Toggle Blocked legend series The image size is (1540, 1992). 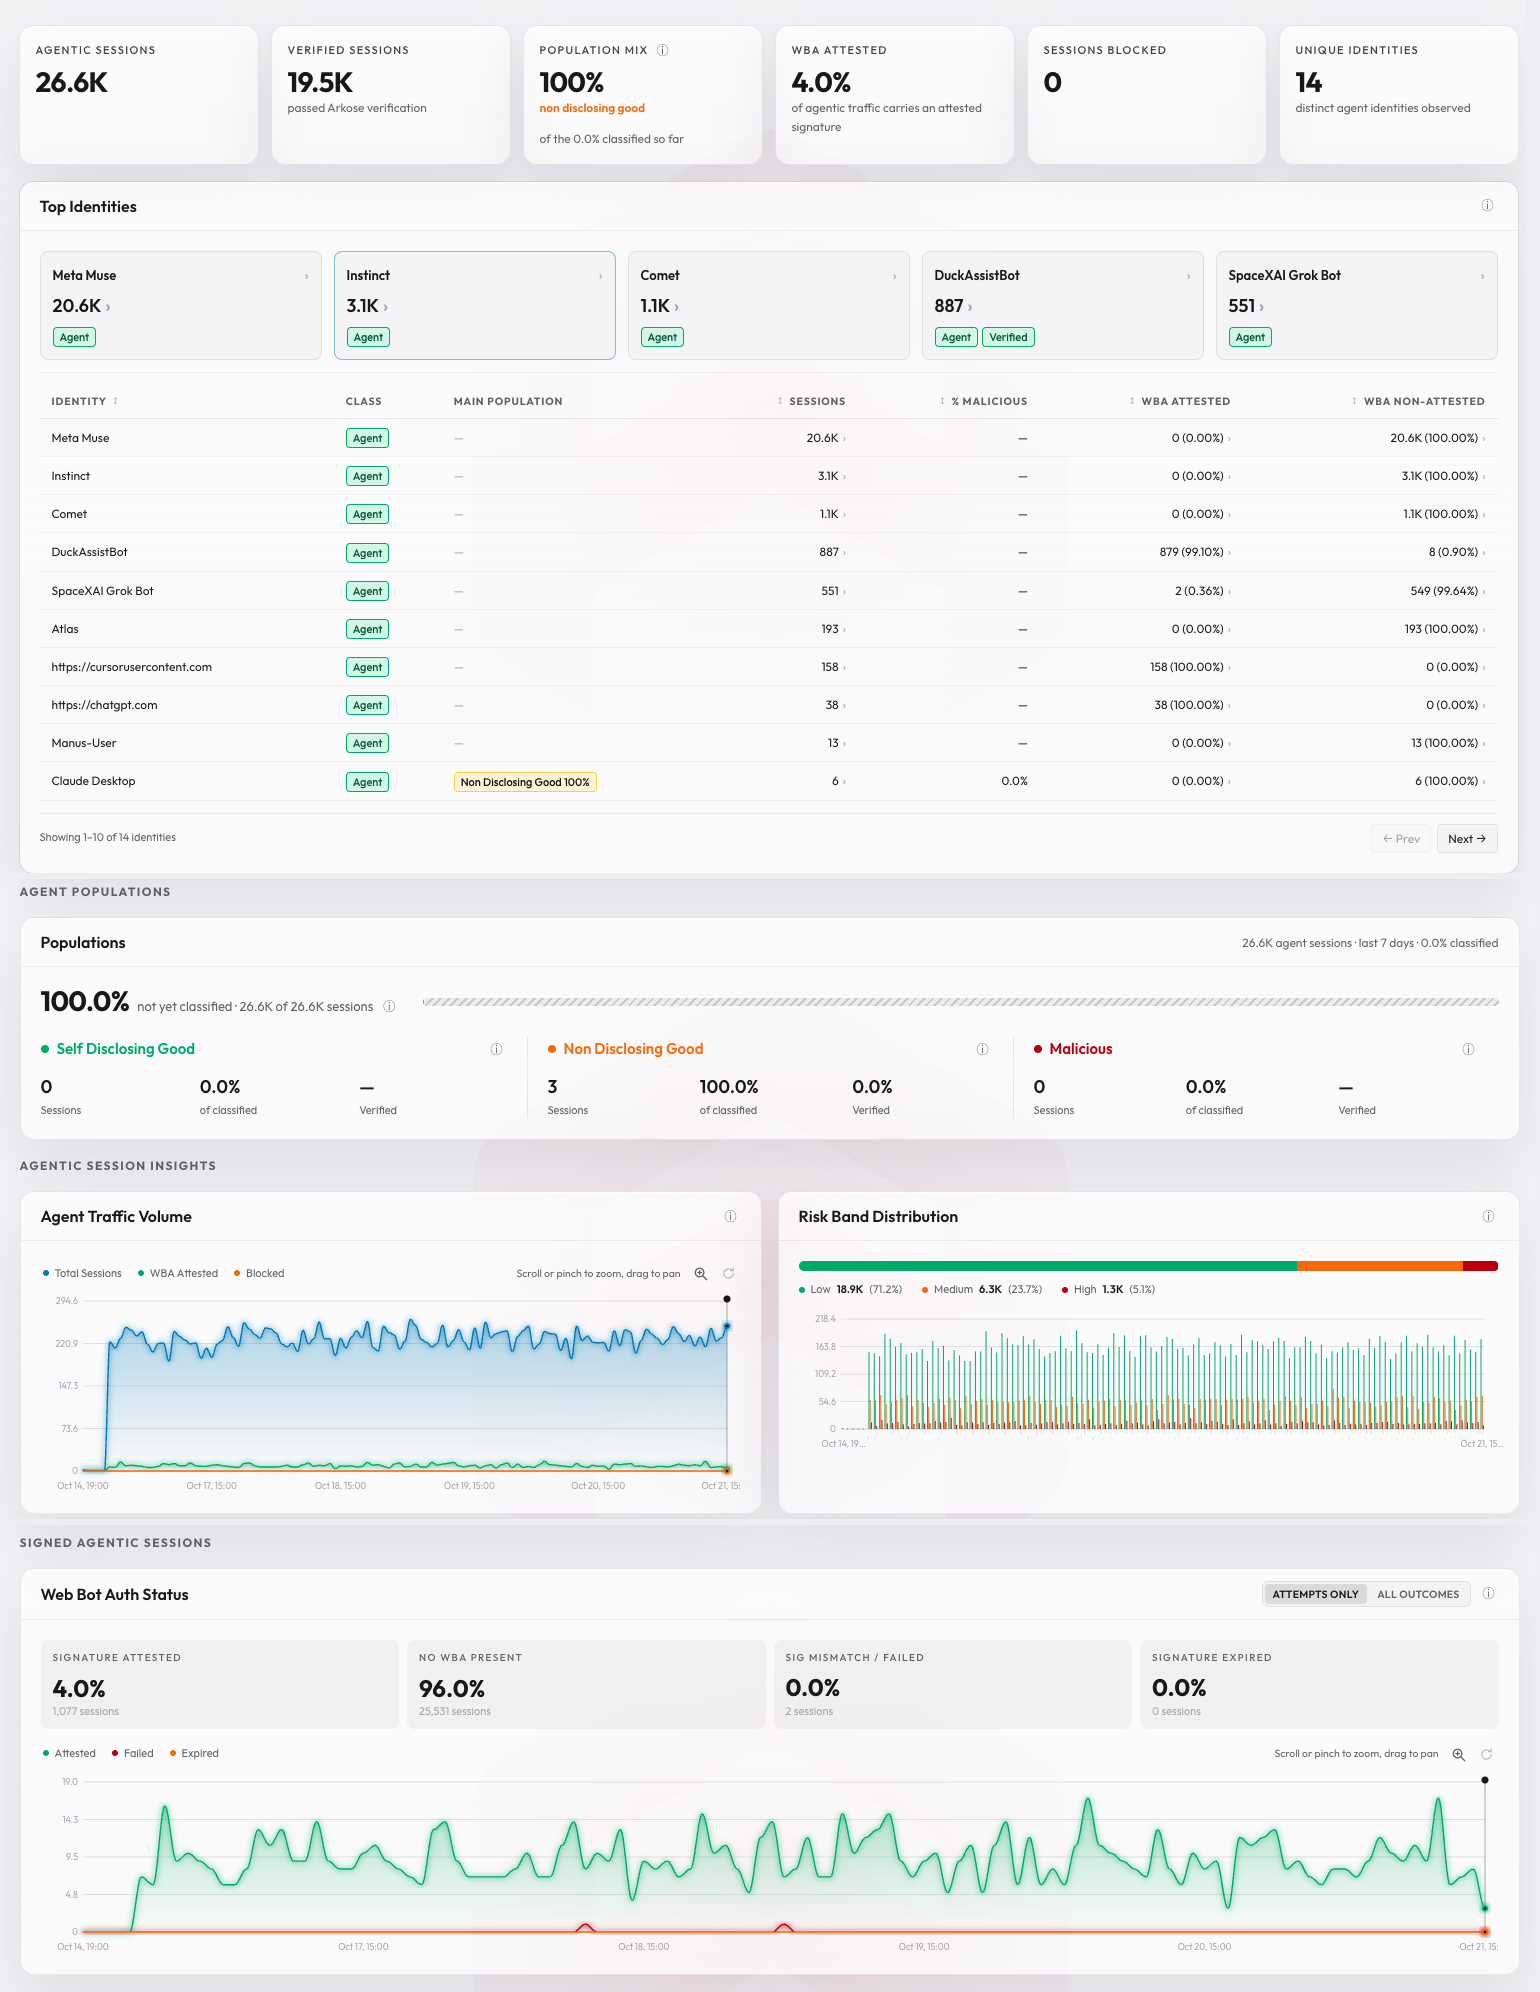click(259, 1273)
